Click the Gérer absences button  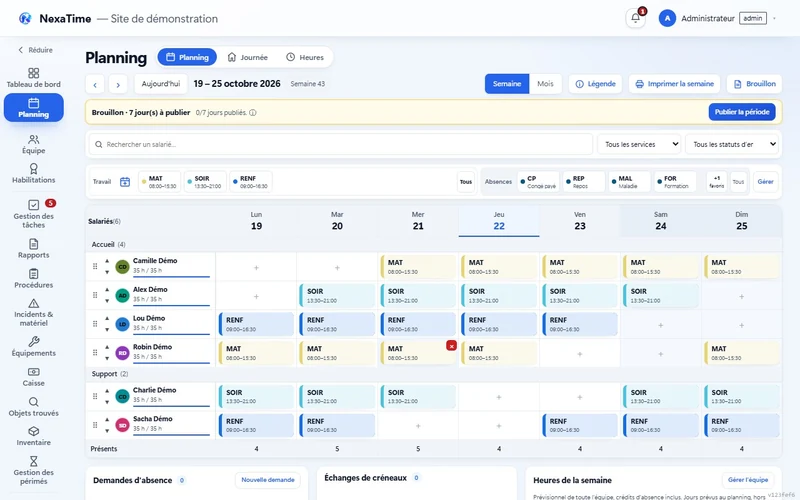tap(765, 182)
